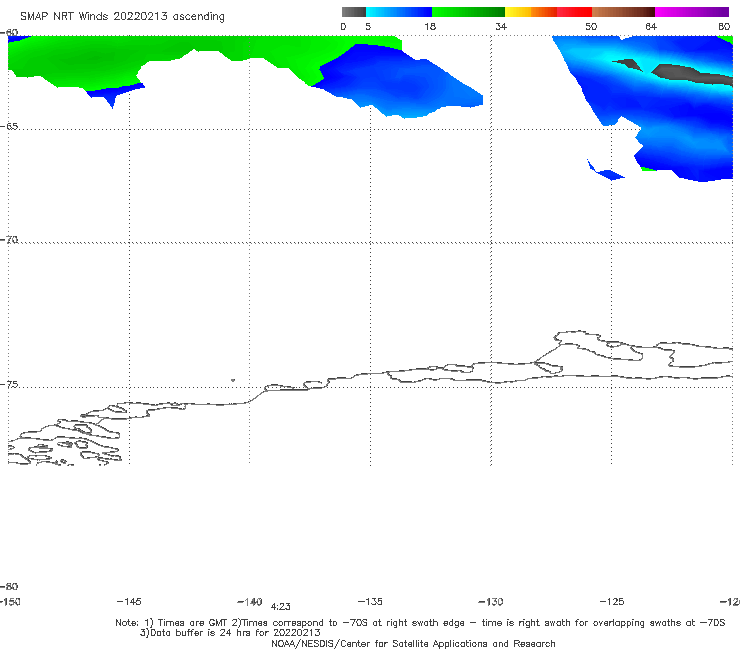Viewport: 740px width, 650px height.
Task: Click the NOAA/NESDIS credit line
Action: click(x=413, y=644)
